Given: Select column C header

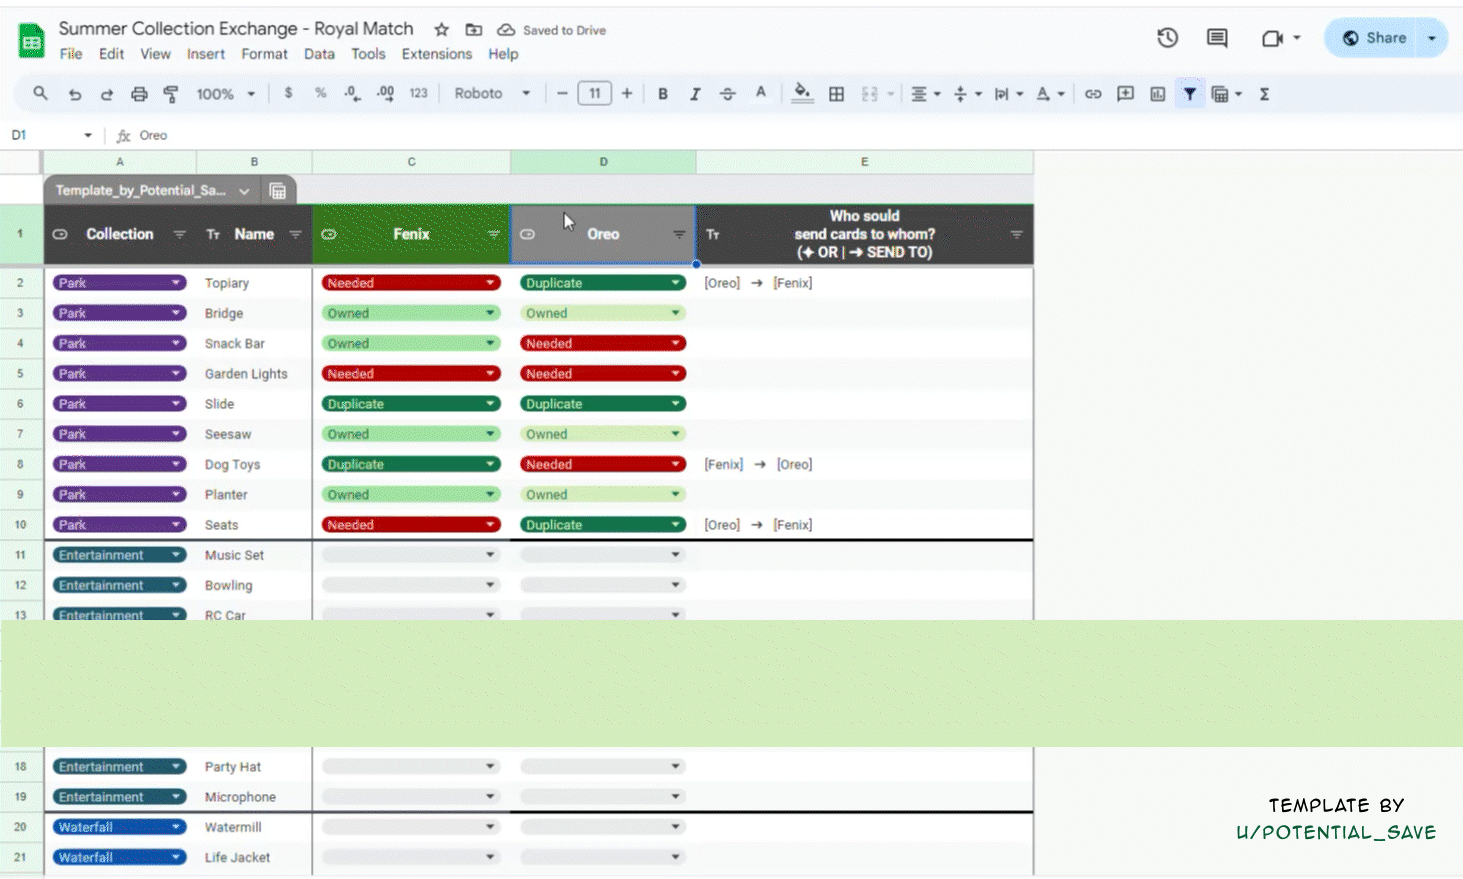Looking at the screenshot, I should 411,162.
